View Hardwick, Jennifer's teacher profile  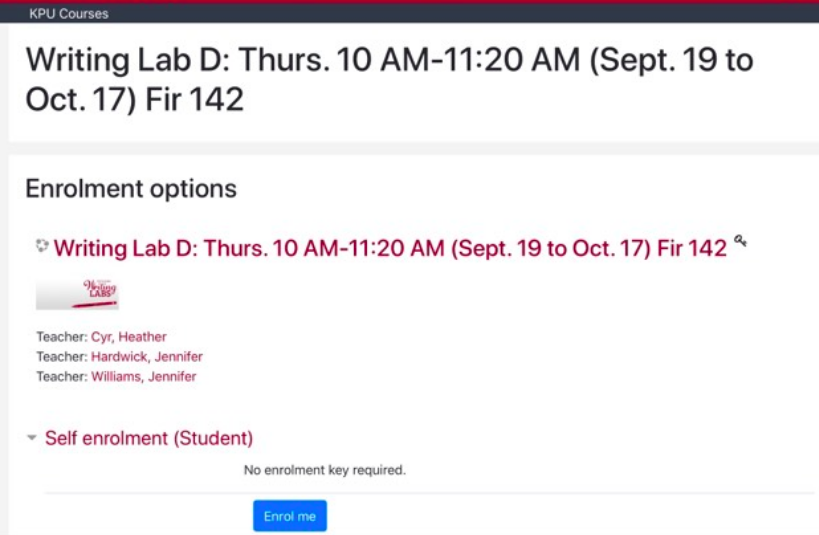click(x=147, y=357)
